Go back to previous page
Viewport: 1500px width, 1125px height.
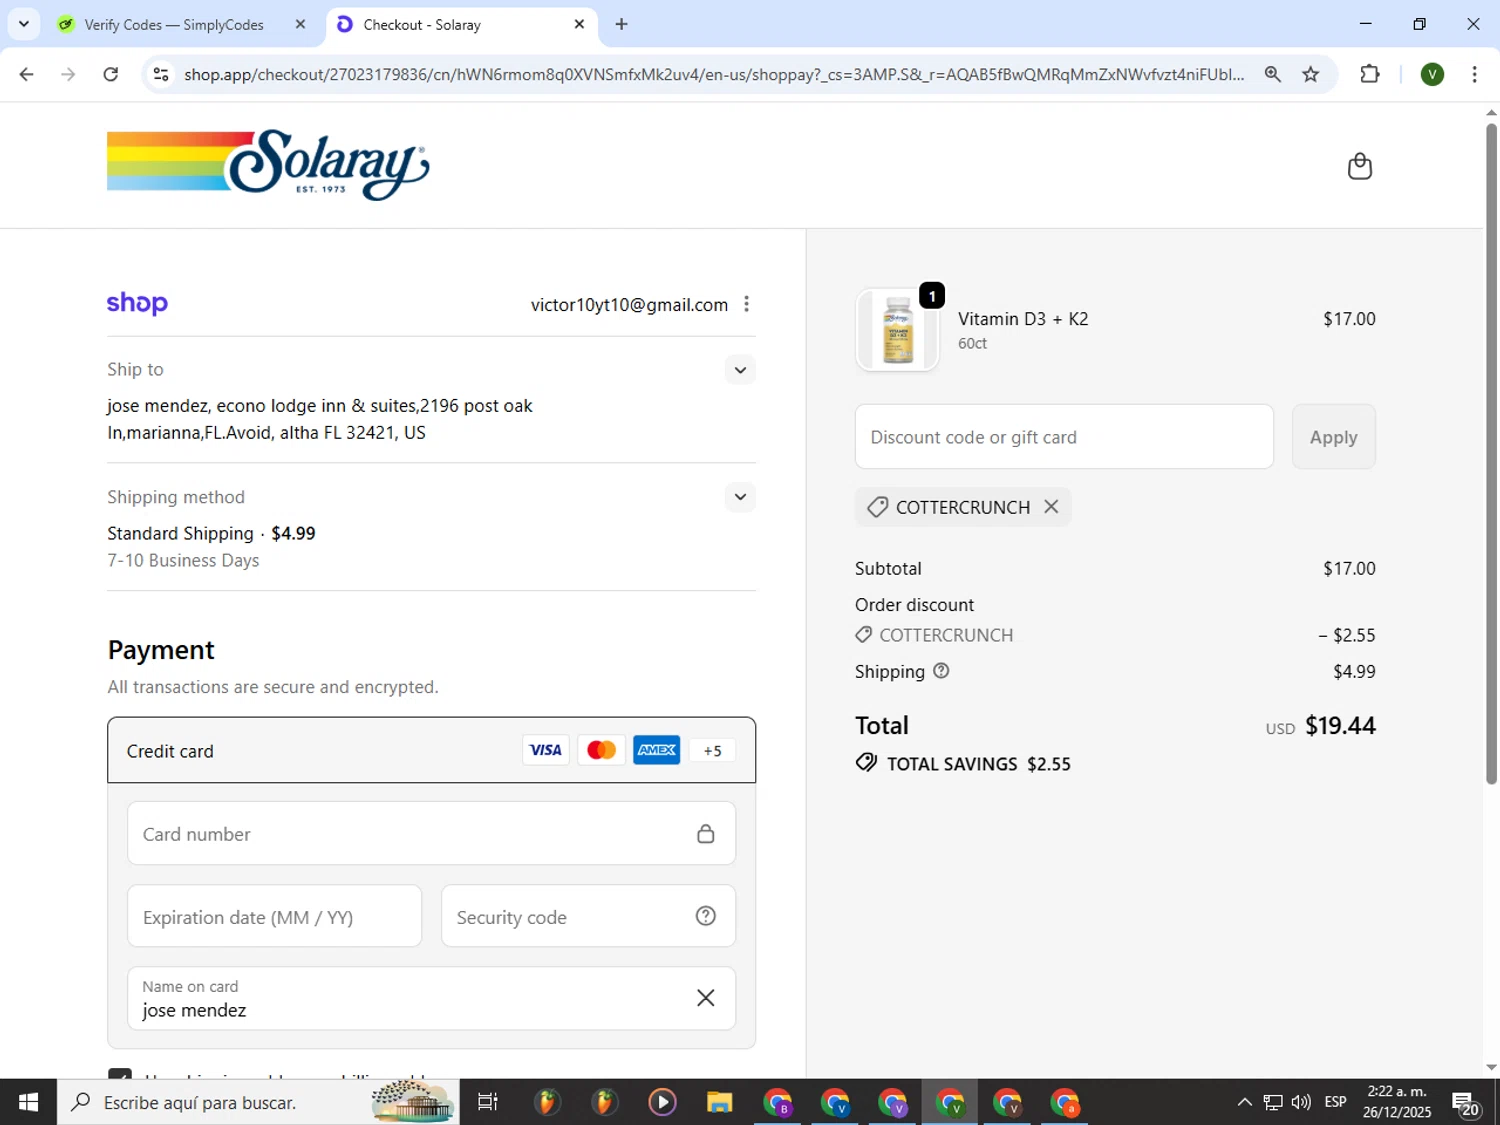tap(27, 74)
